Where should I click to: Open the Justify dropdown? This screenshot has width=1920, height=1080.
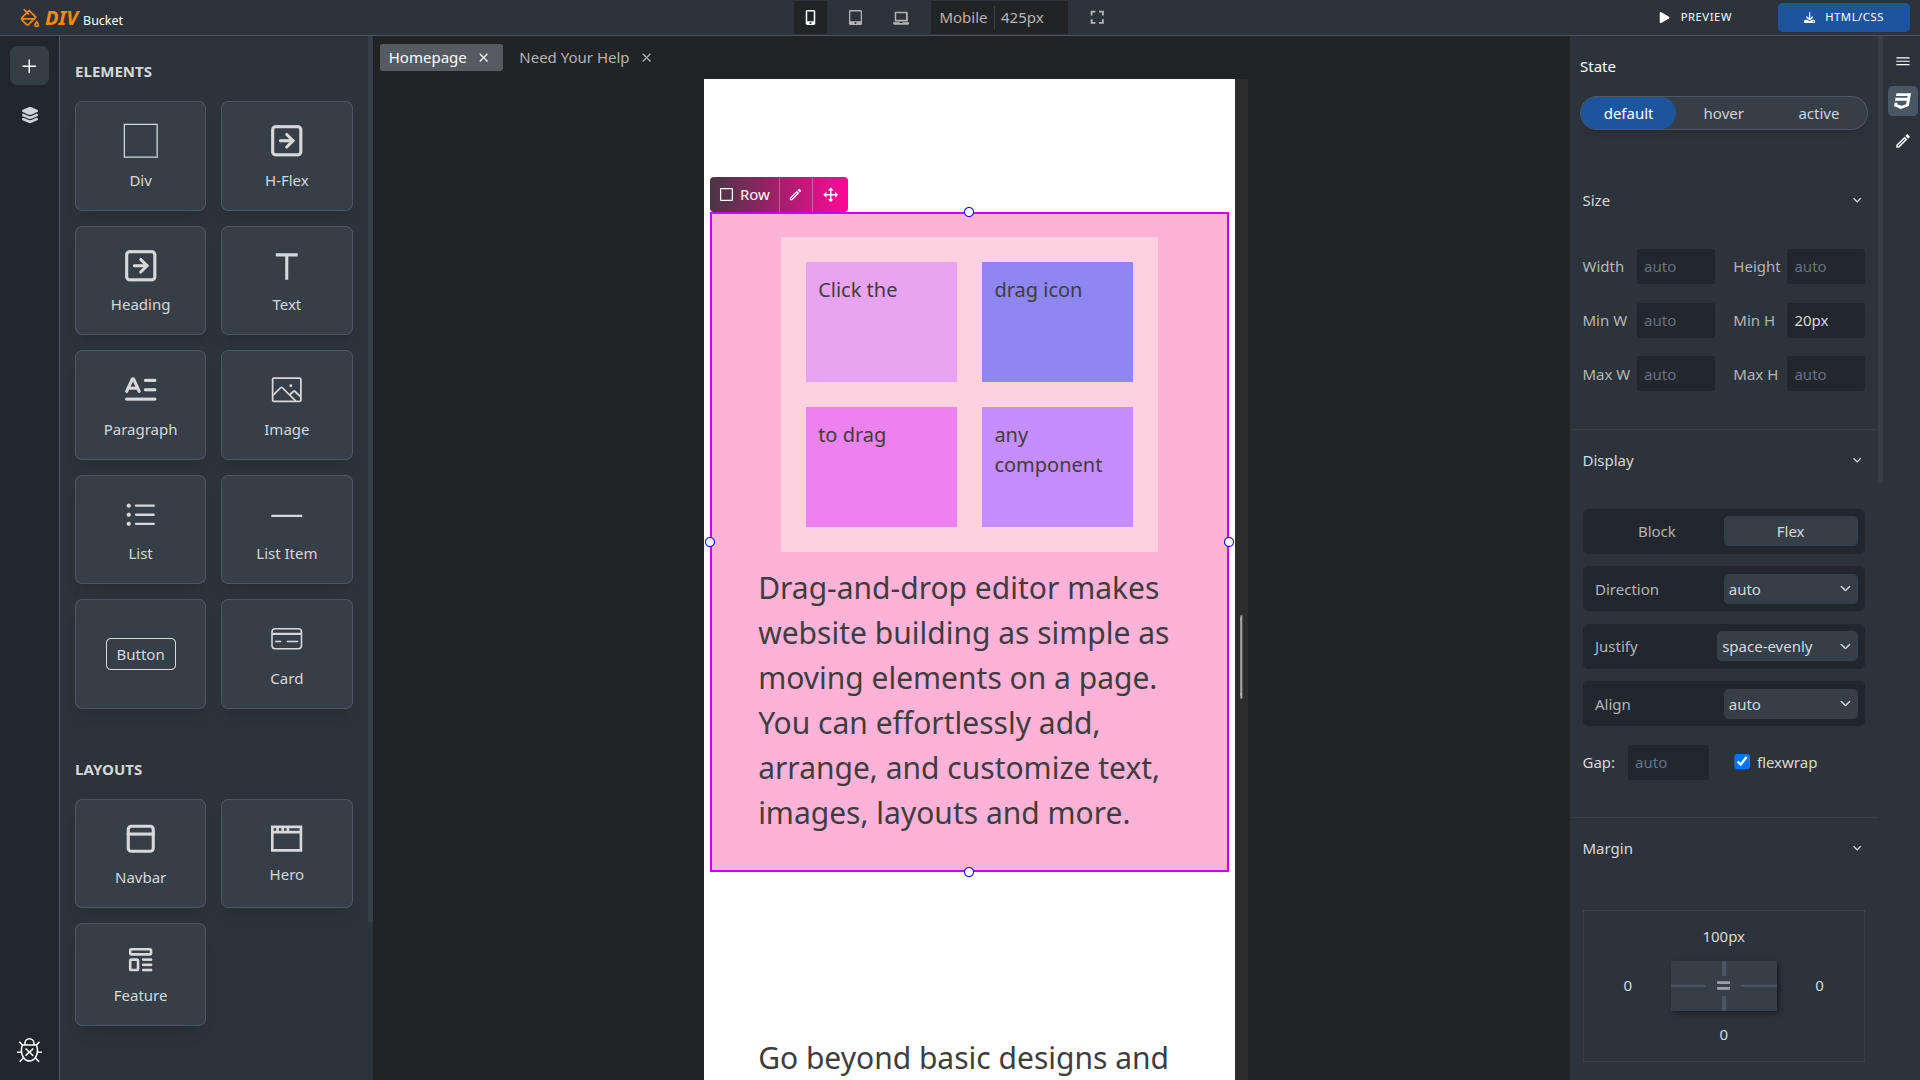(x=1787, y=647)
